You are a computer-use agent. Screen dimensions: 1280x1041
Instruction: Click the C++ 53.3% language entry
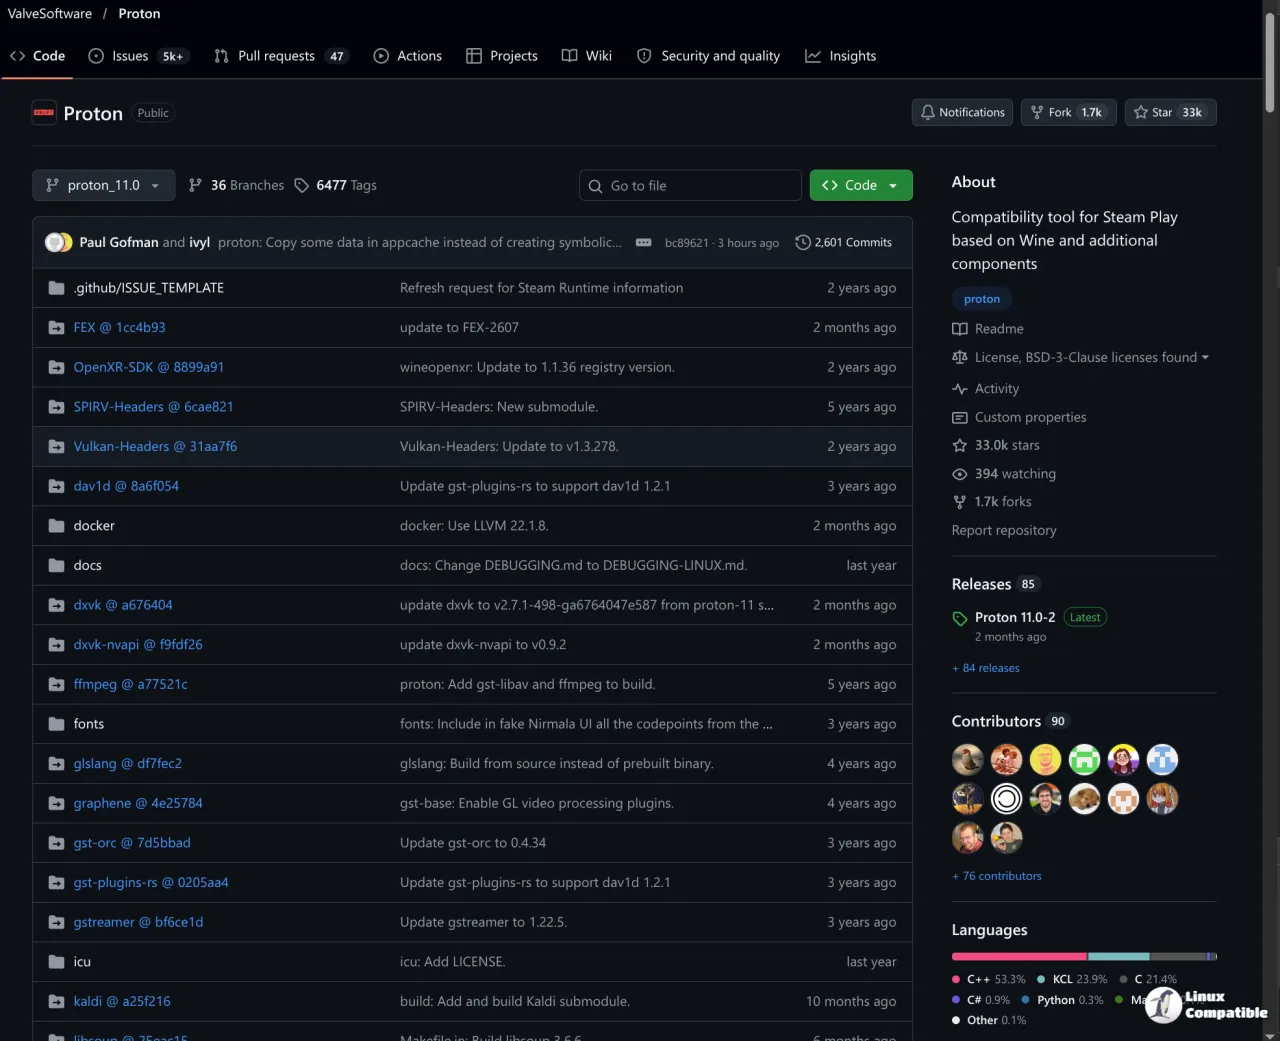click(989, 980)
